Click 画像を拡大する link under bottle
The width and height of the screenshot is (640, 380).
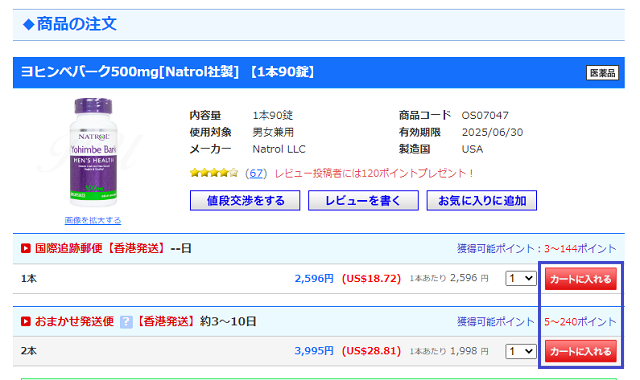[x=93, y=220]
